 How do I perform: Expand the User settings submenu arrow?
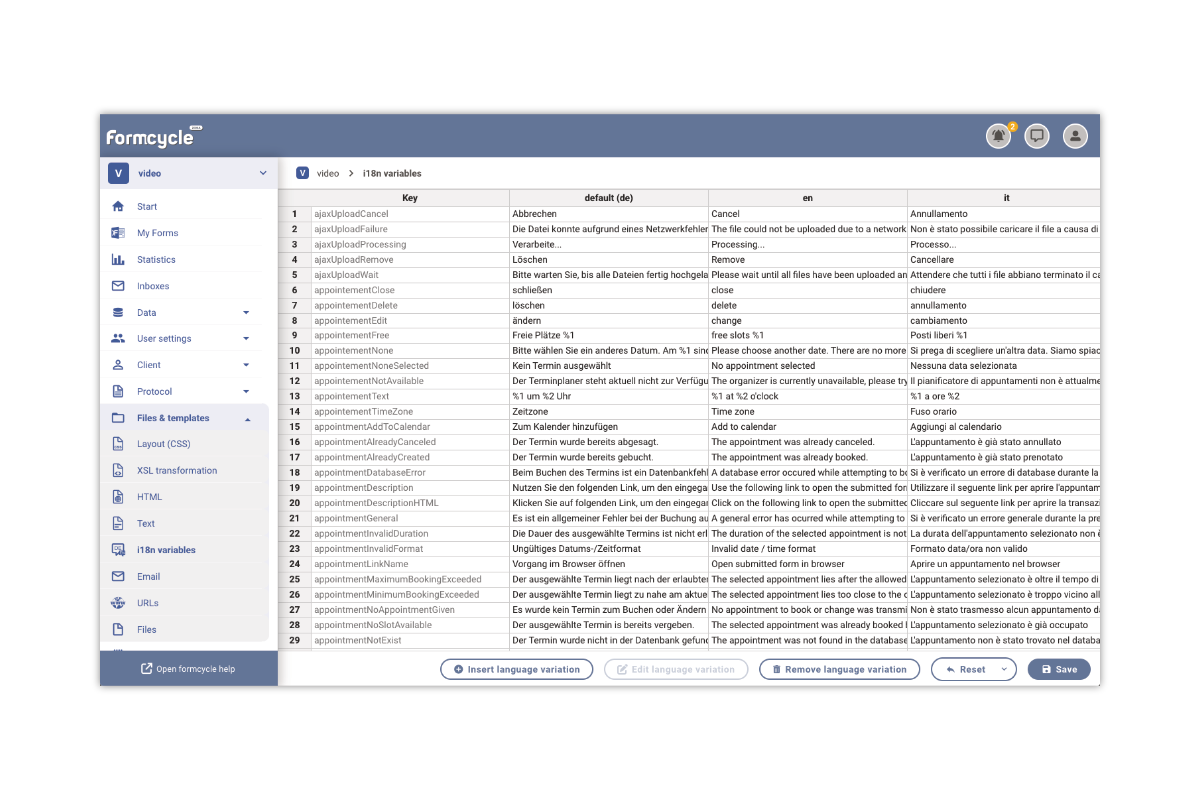click(247, 339)
